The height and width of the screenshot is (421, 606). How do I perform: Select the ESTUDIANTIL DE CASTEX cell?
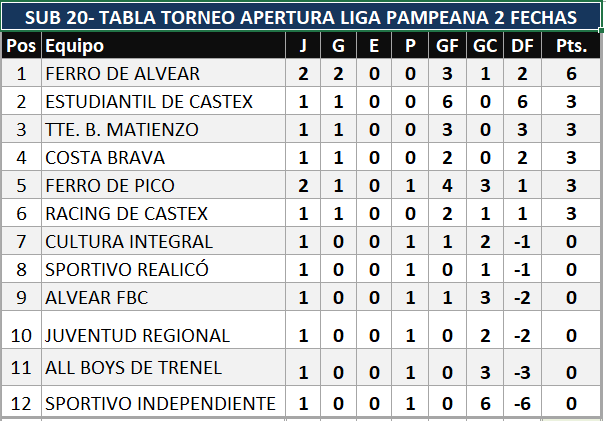(163, 101)
